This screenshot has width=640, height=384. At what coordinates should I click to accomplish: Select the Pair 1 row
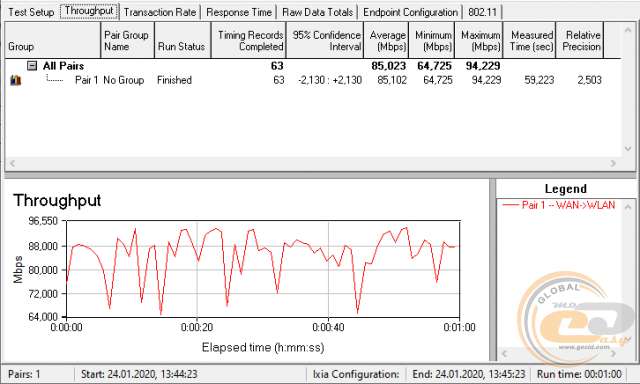[x=313, y=80]
